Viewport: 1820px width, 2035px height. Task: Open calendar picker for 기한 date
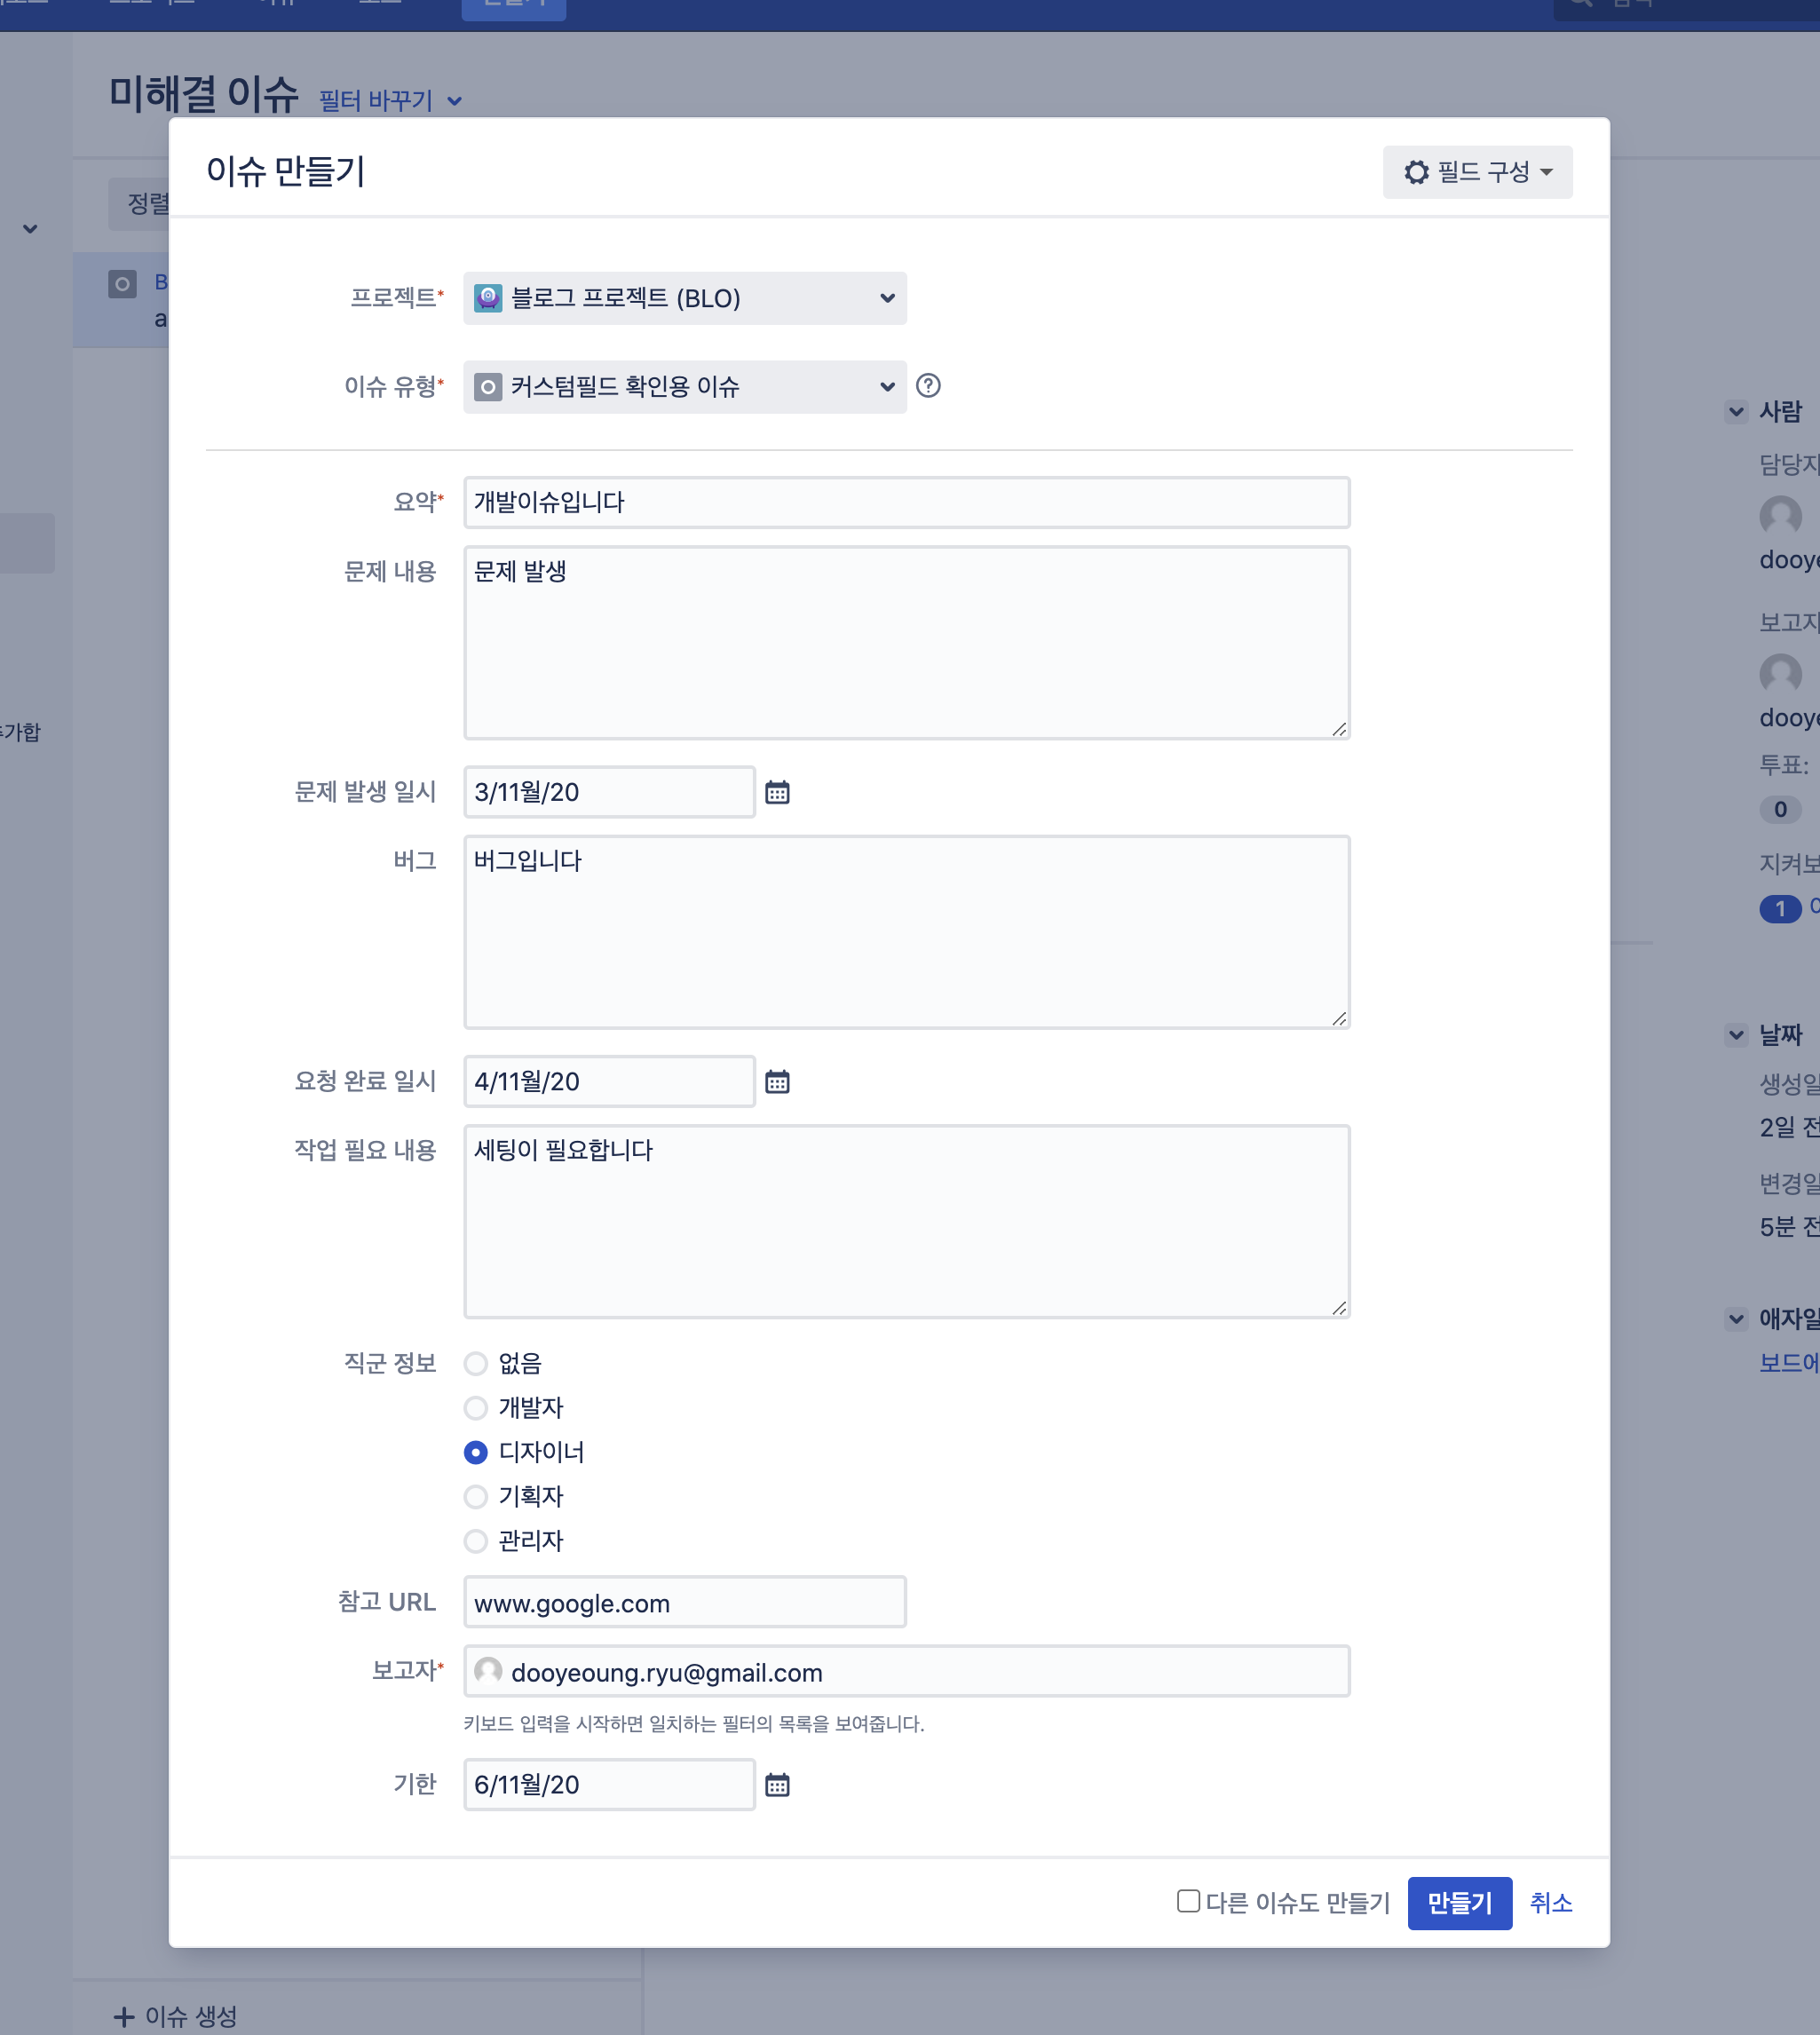point(777,1784)
